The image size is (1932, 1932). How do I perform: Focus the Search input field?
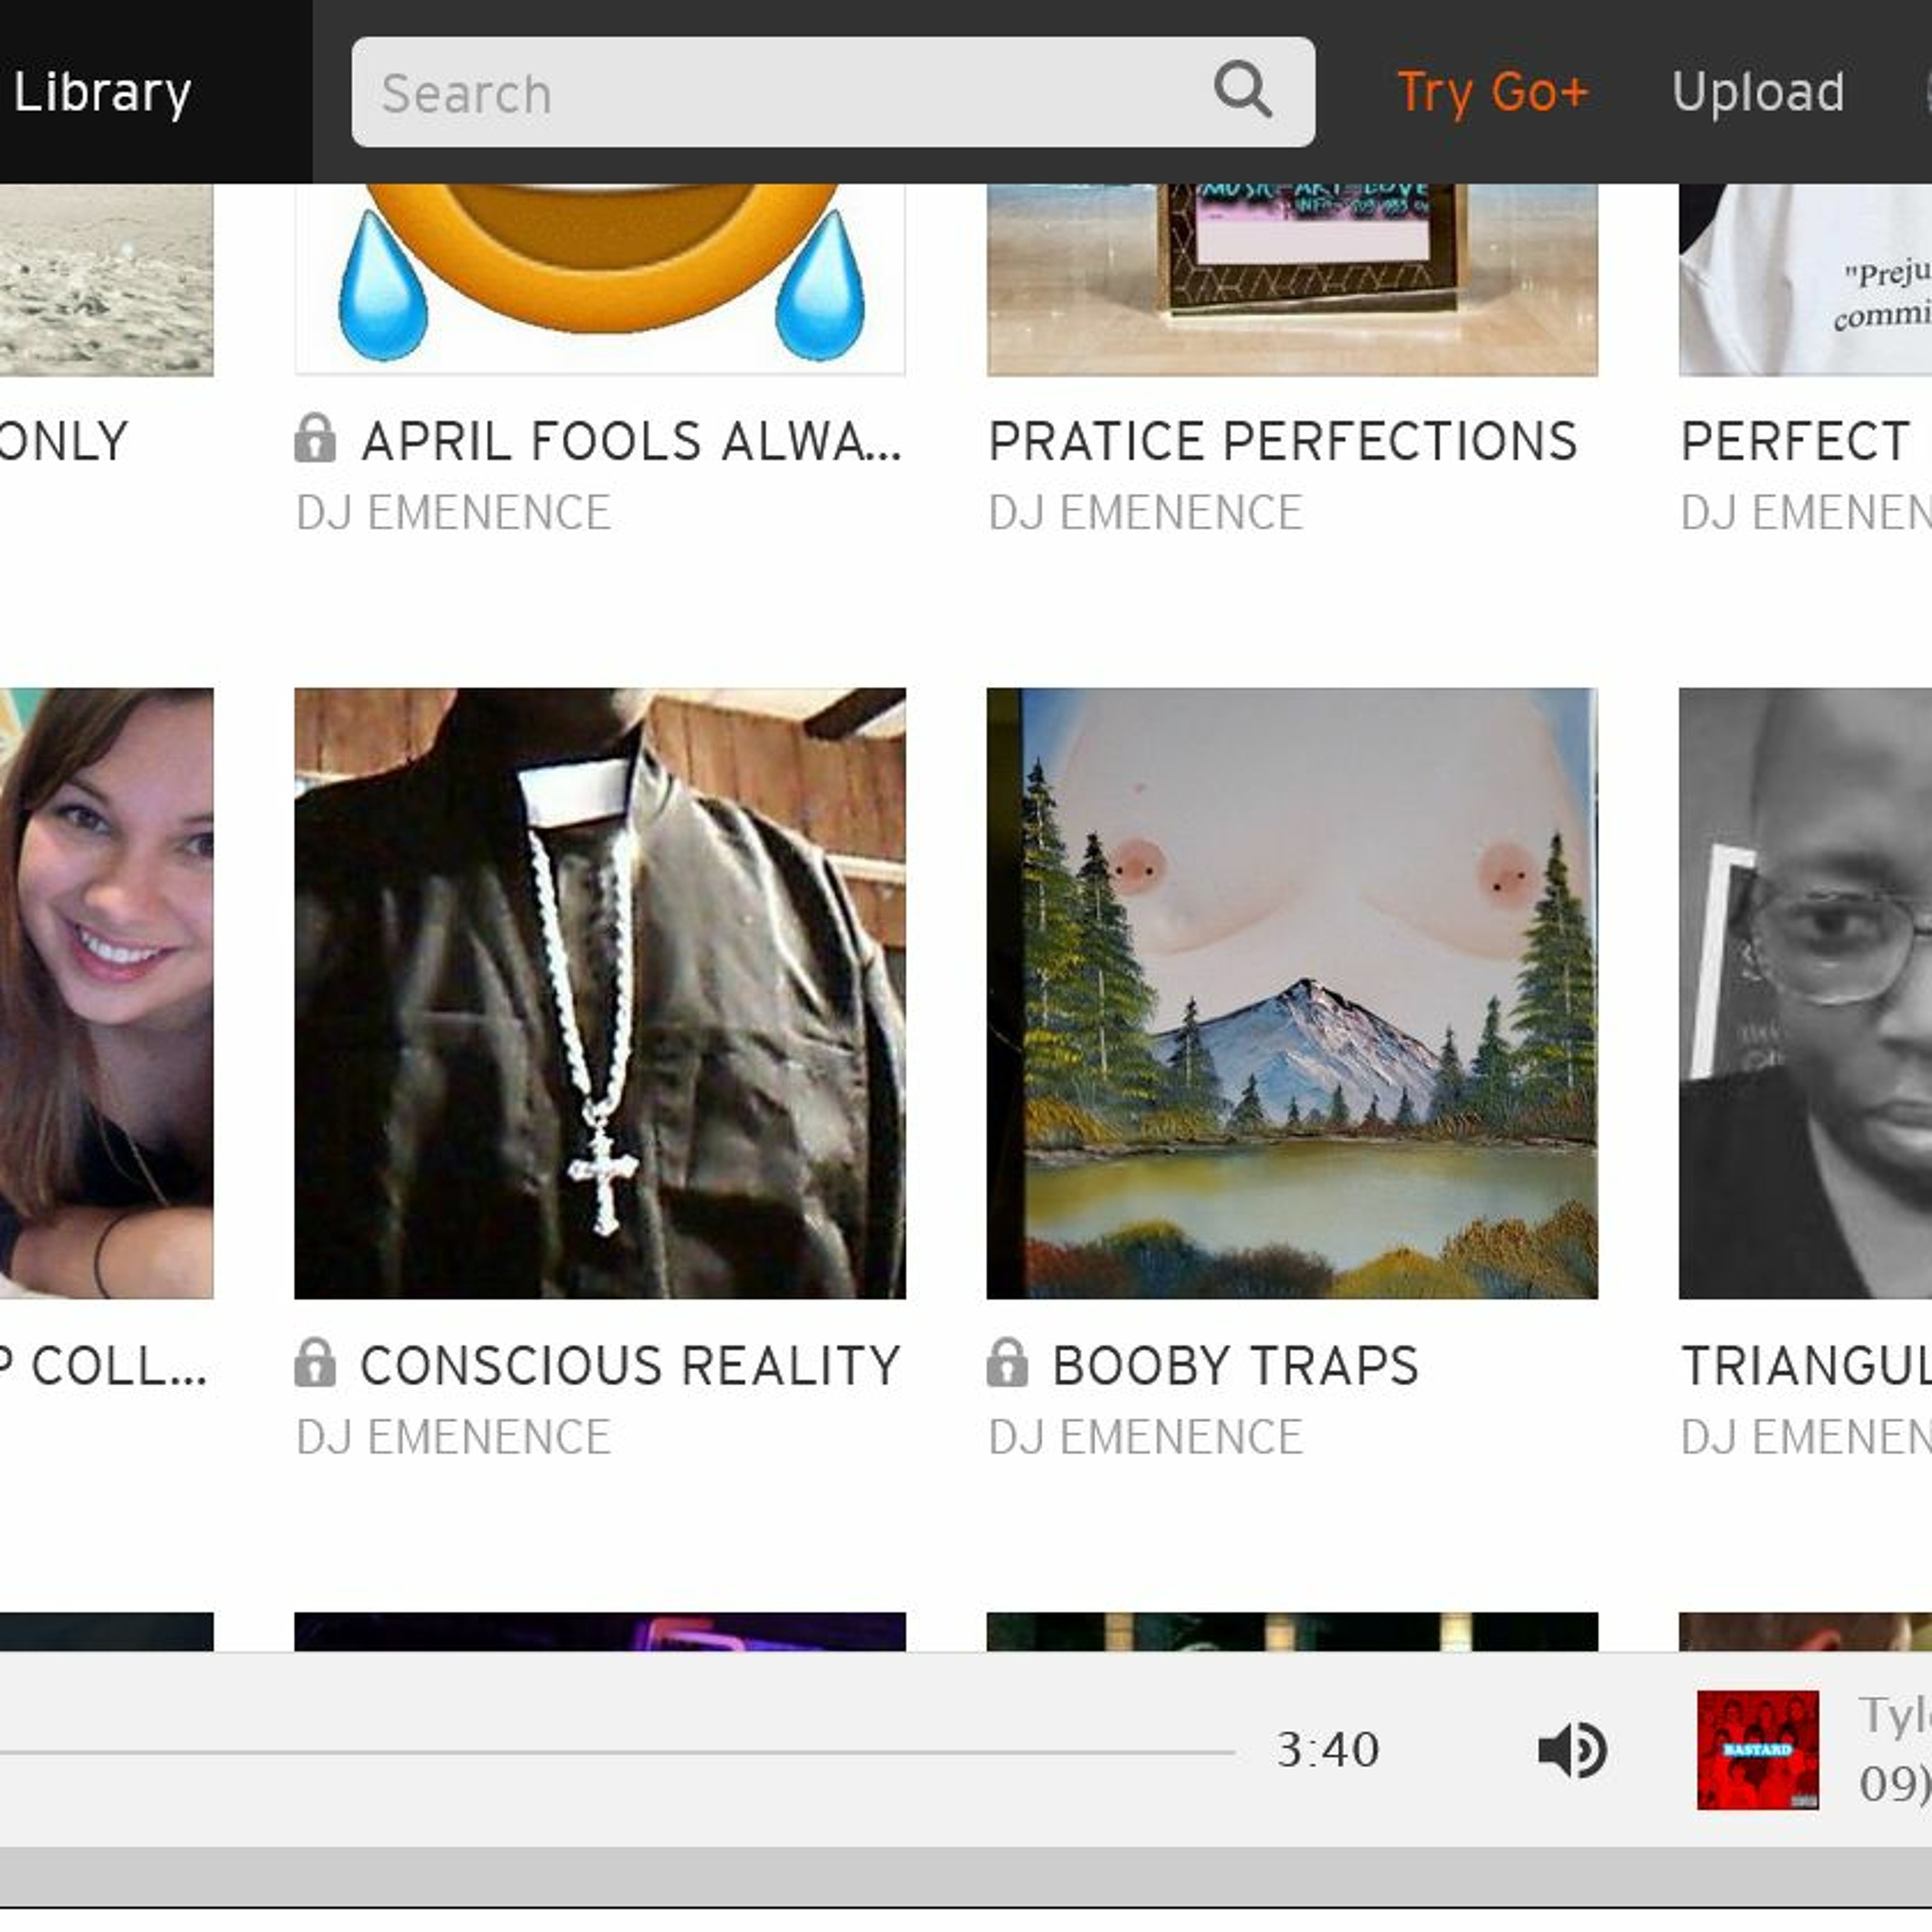point(833,92)
